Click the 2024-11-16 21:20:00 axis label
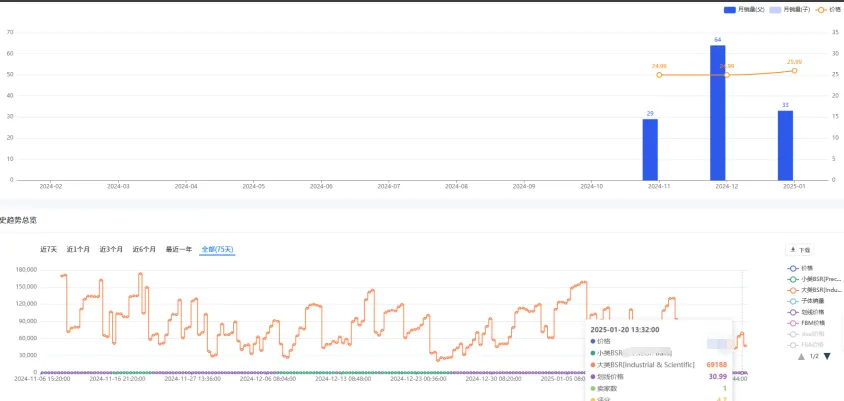 pyautogui.click(x=117, y=379)
